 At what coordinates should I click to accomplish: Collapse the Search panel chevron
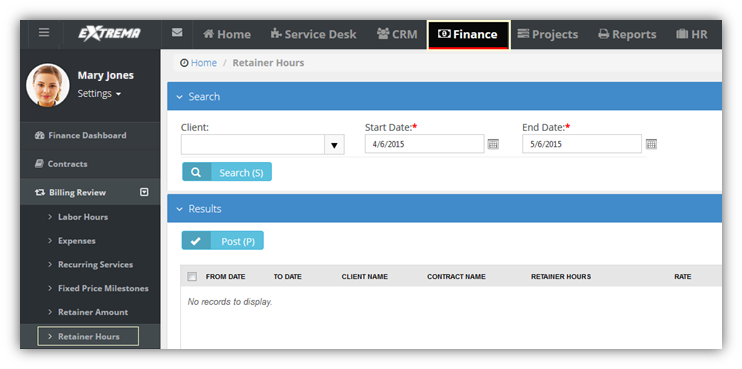click(179, 97)
